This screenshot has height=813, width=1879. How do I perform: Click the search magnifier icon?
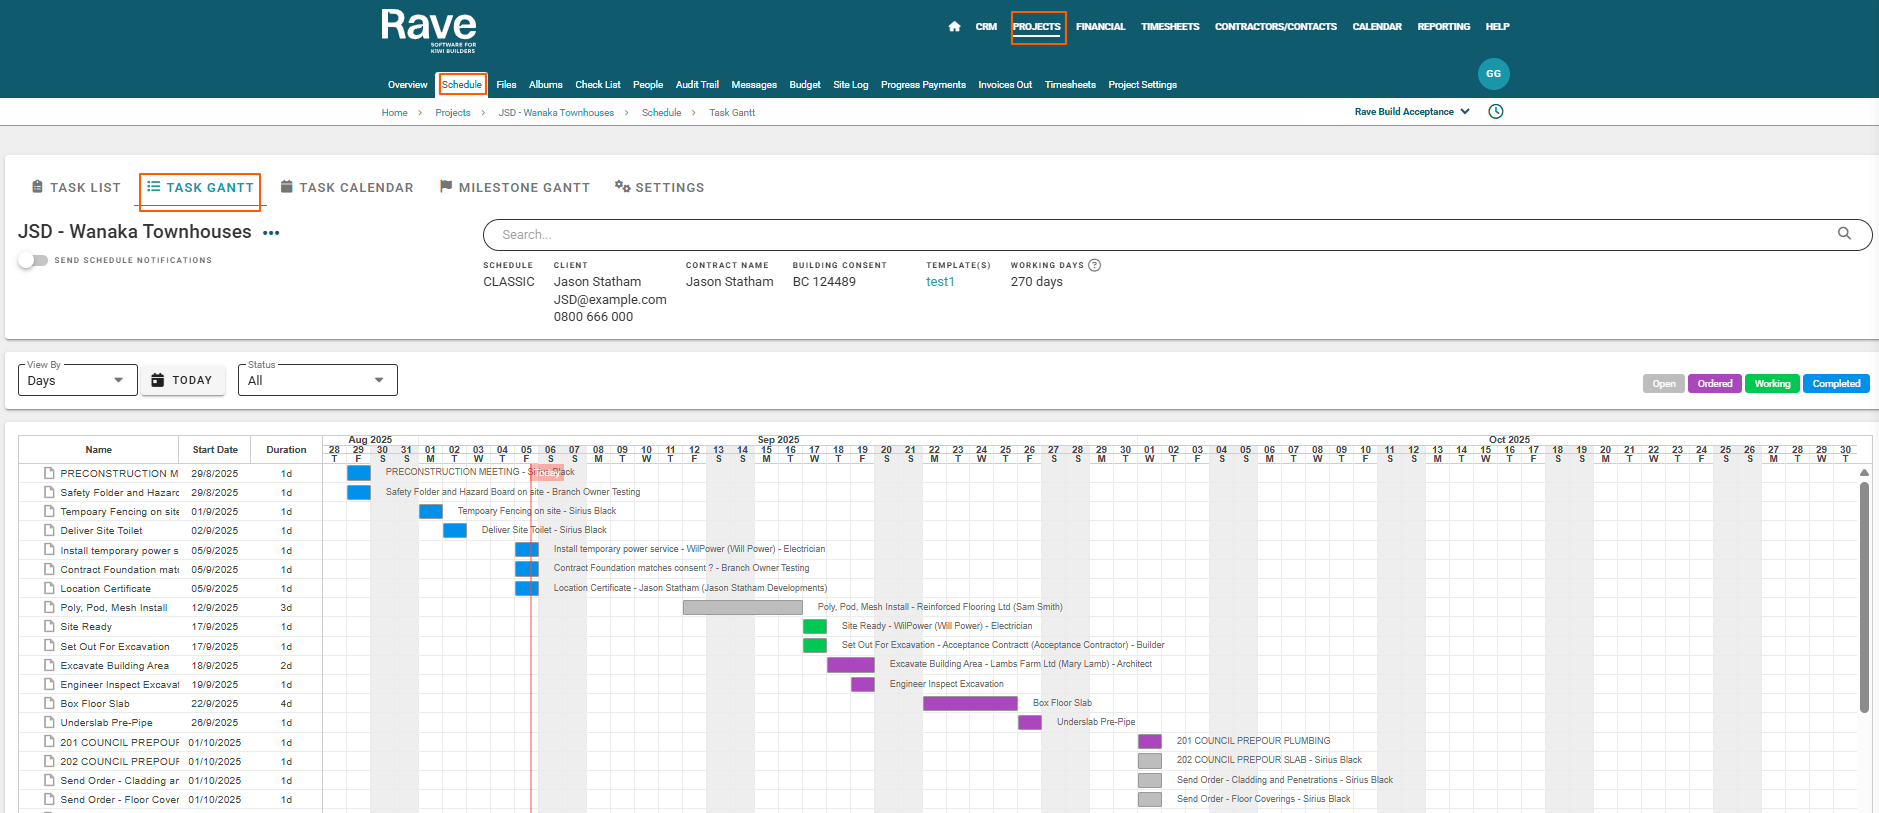point(1844,233)
